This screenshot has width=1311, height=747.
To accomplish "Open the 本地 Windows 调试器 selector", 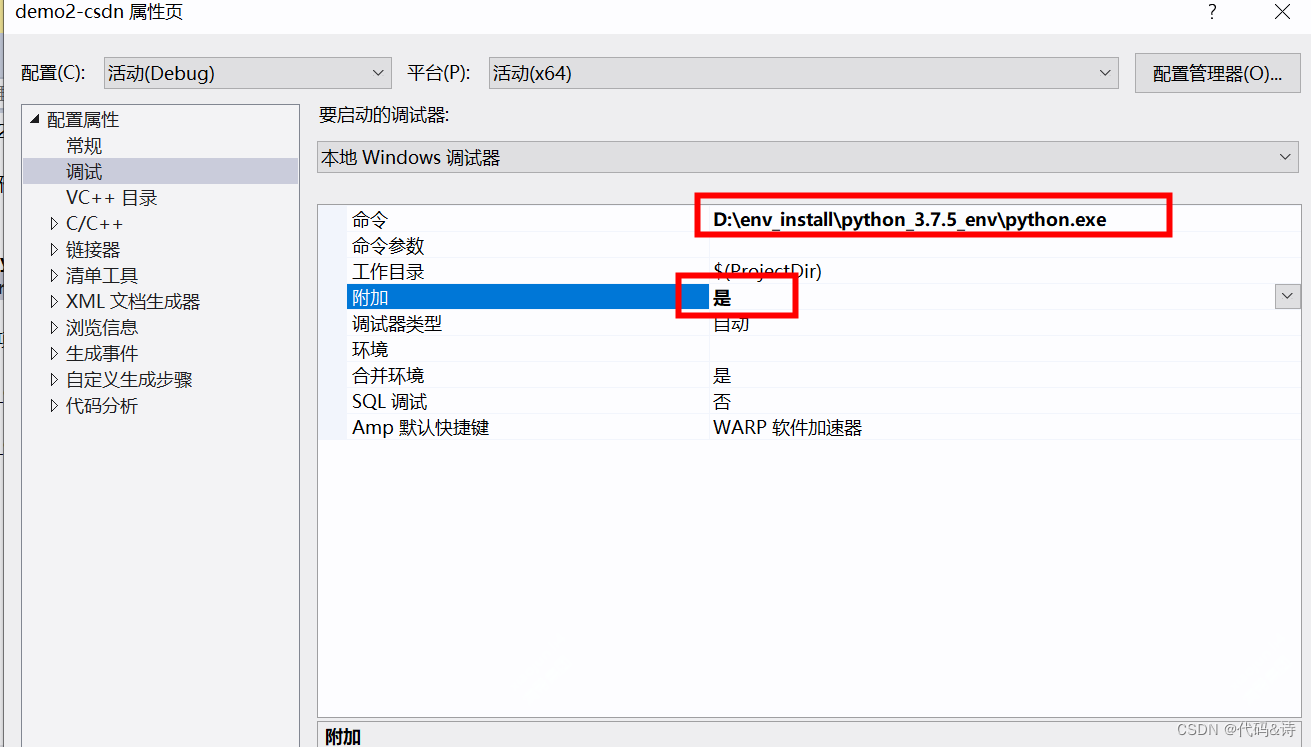I will (x=1286, y=156).
